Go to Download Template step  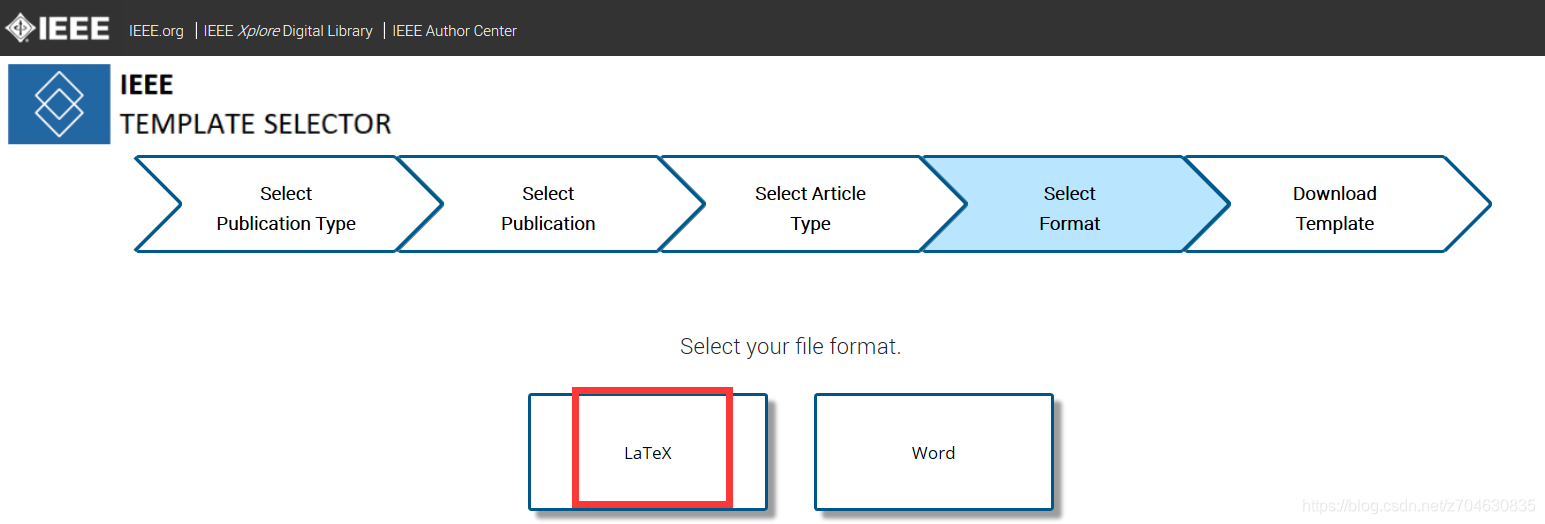click(1335, 204)
